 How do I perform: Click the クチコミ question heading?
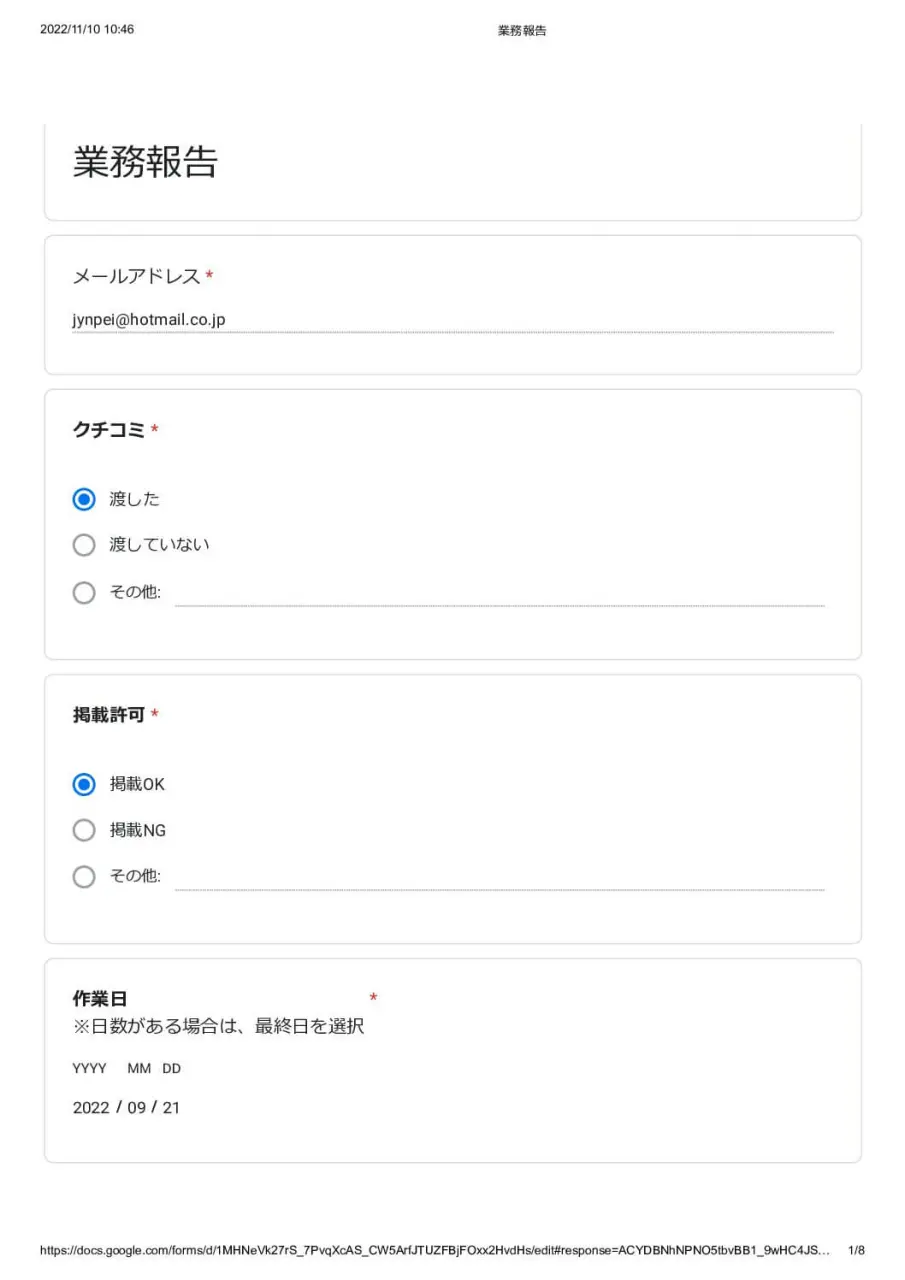(x=109, y=430)
